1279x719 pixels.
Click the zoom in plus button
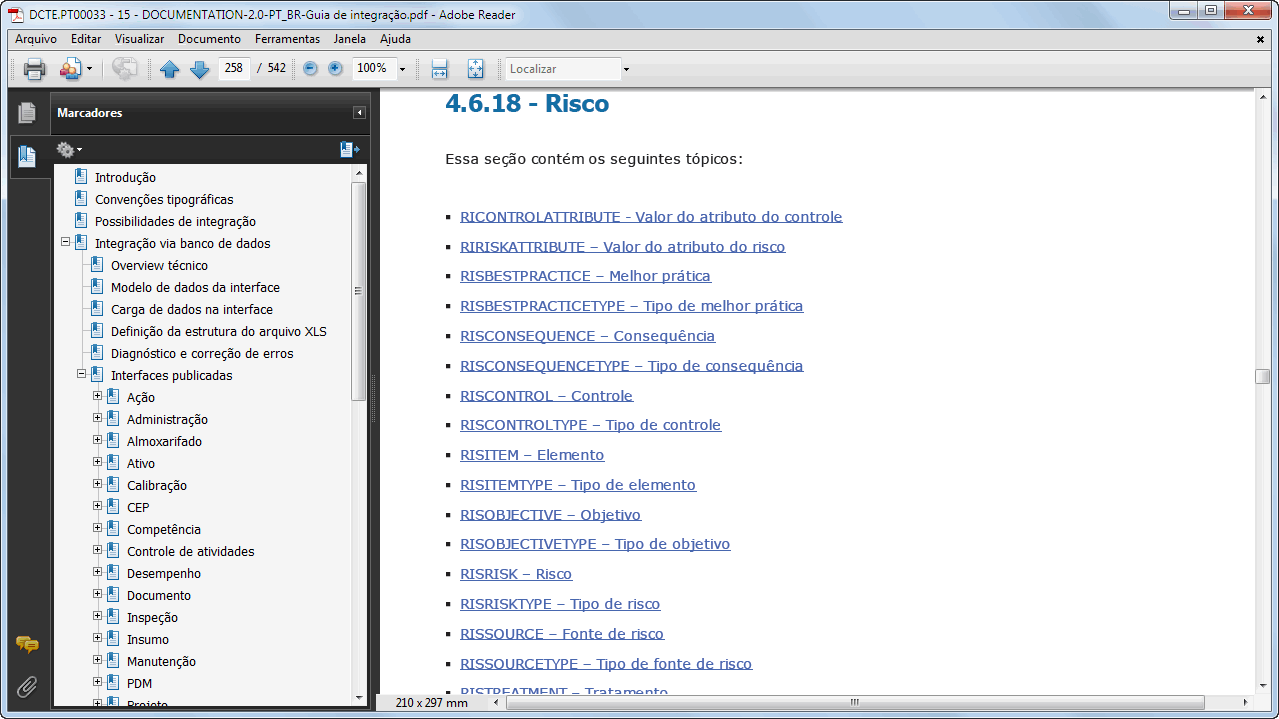(x=335, y=68)
